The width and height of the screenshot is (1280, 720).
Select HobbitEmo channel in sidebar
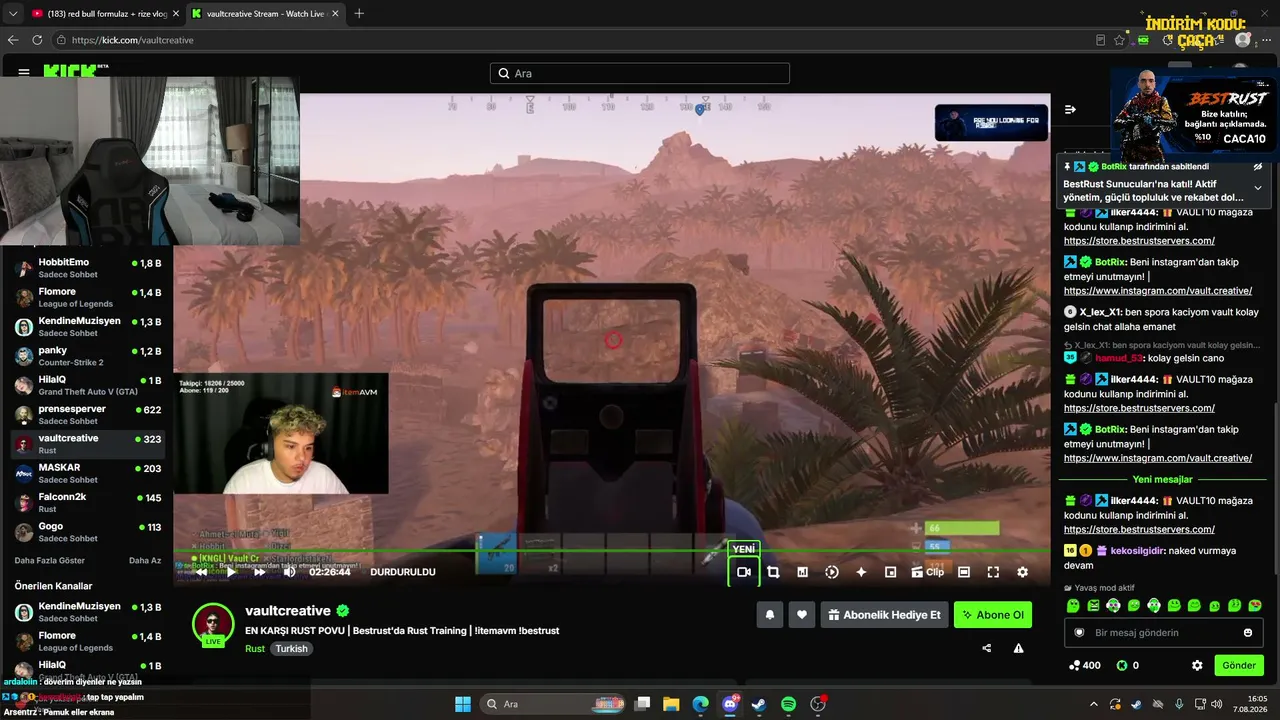click(x=88, y=269)
